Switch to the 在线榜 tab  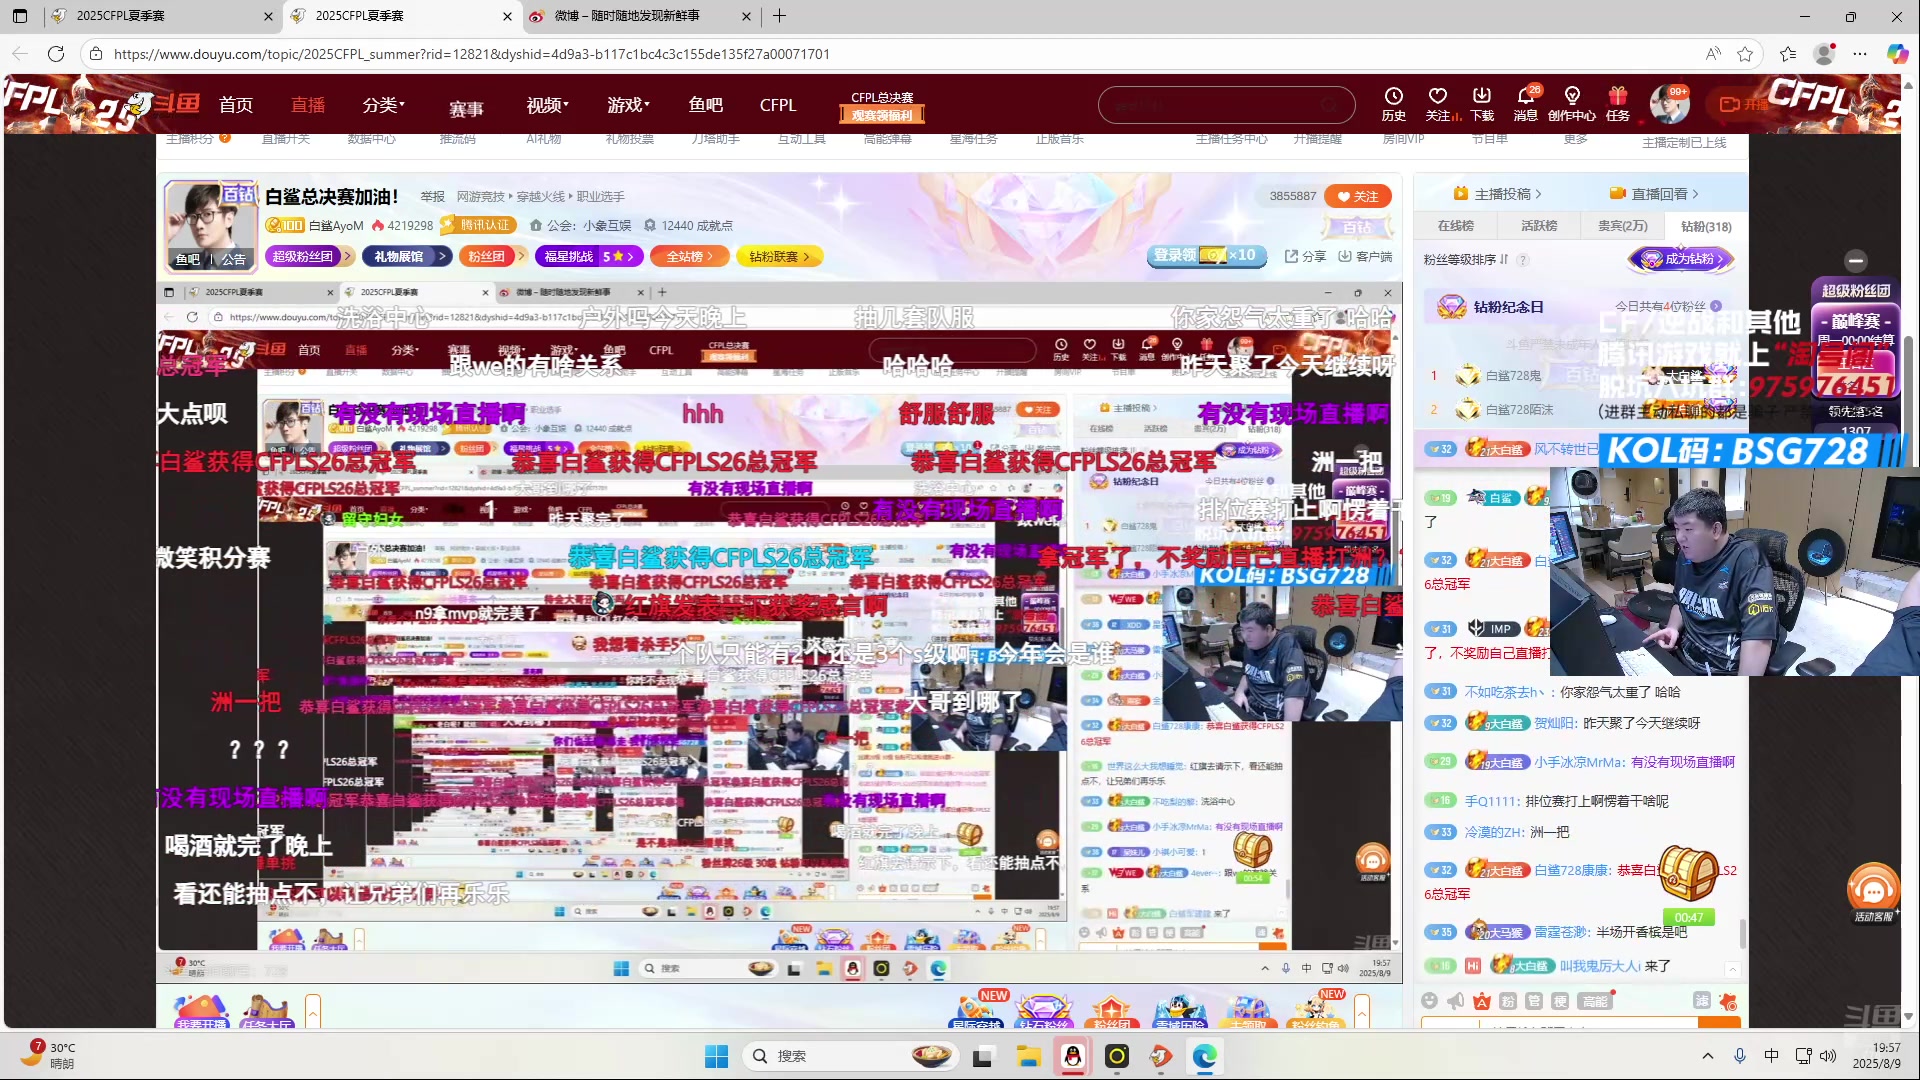[1456, 226]
